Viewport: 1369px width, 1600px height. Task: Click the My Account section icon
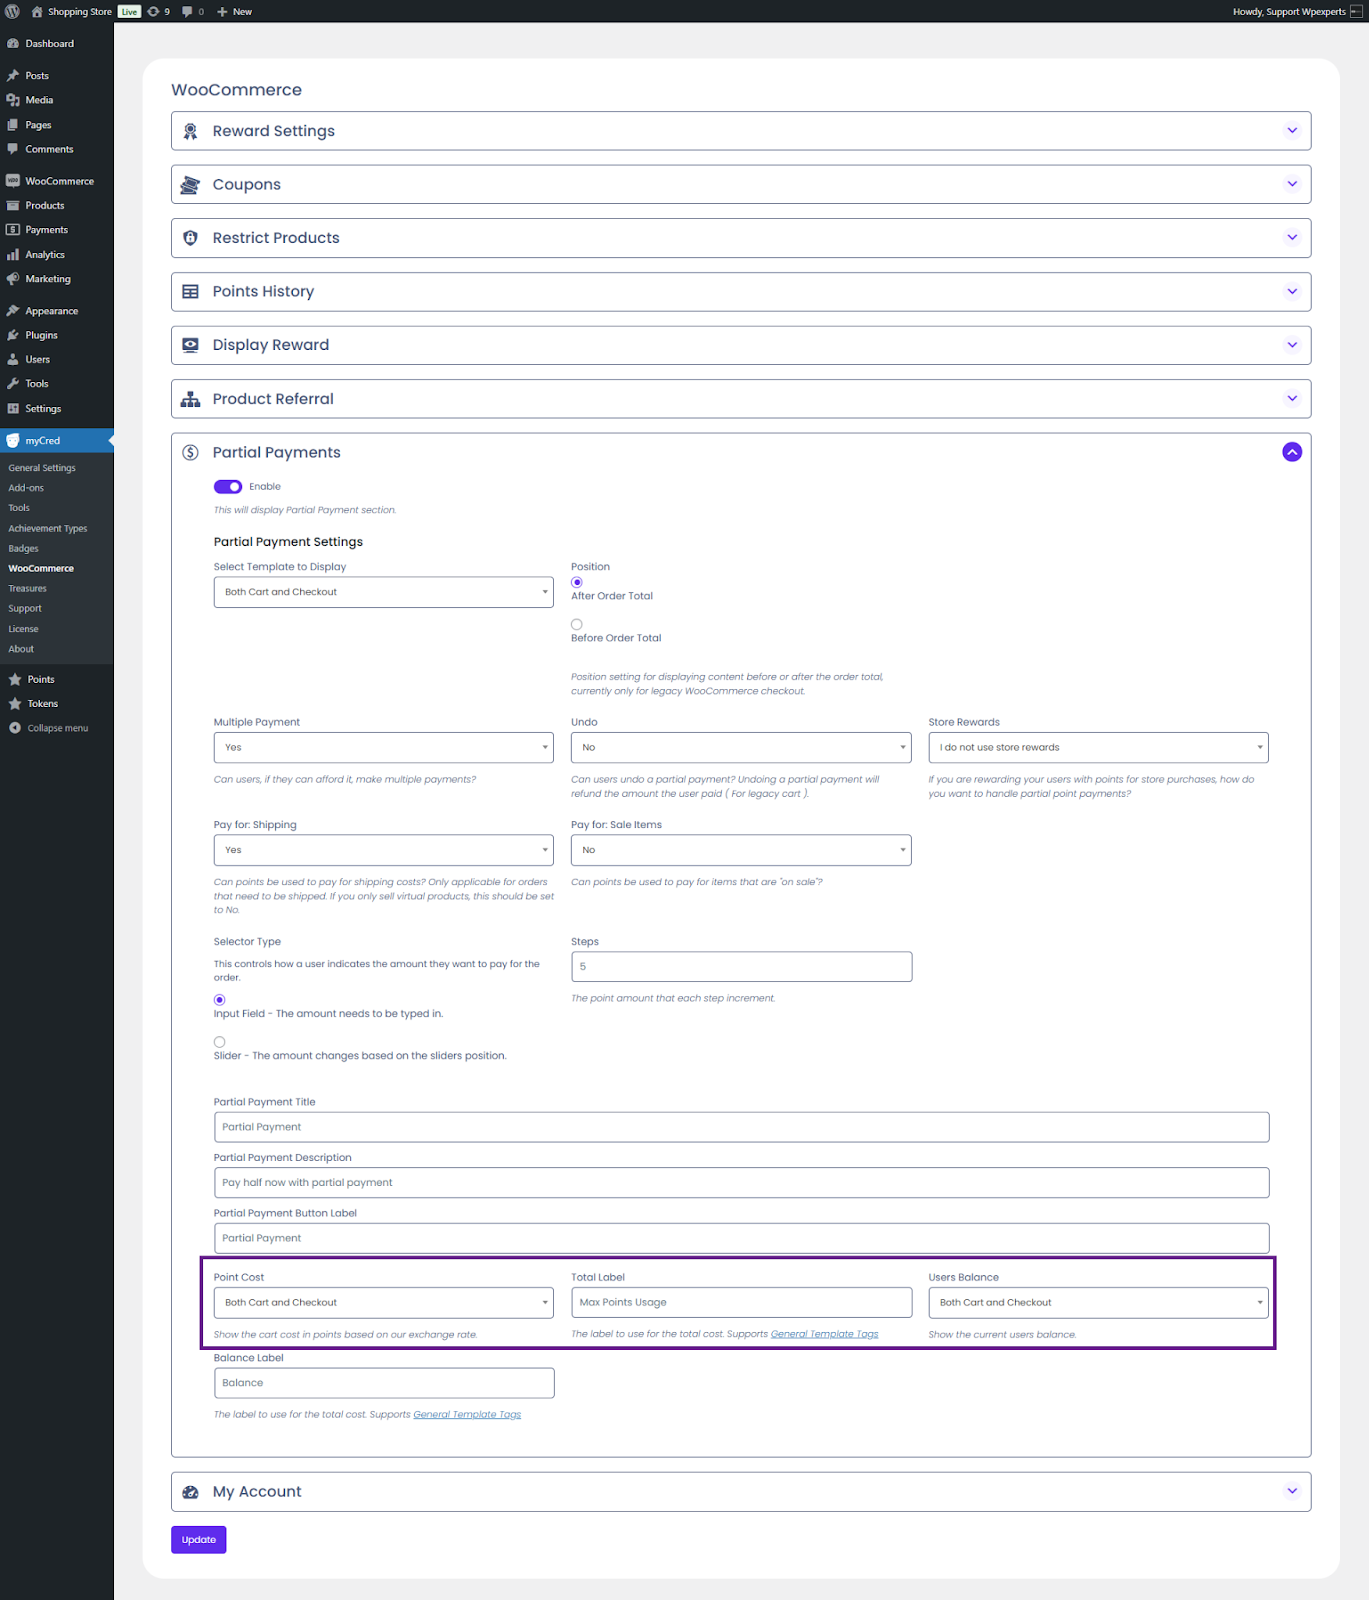(190, 1492)
